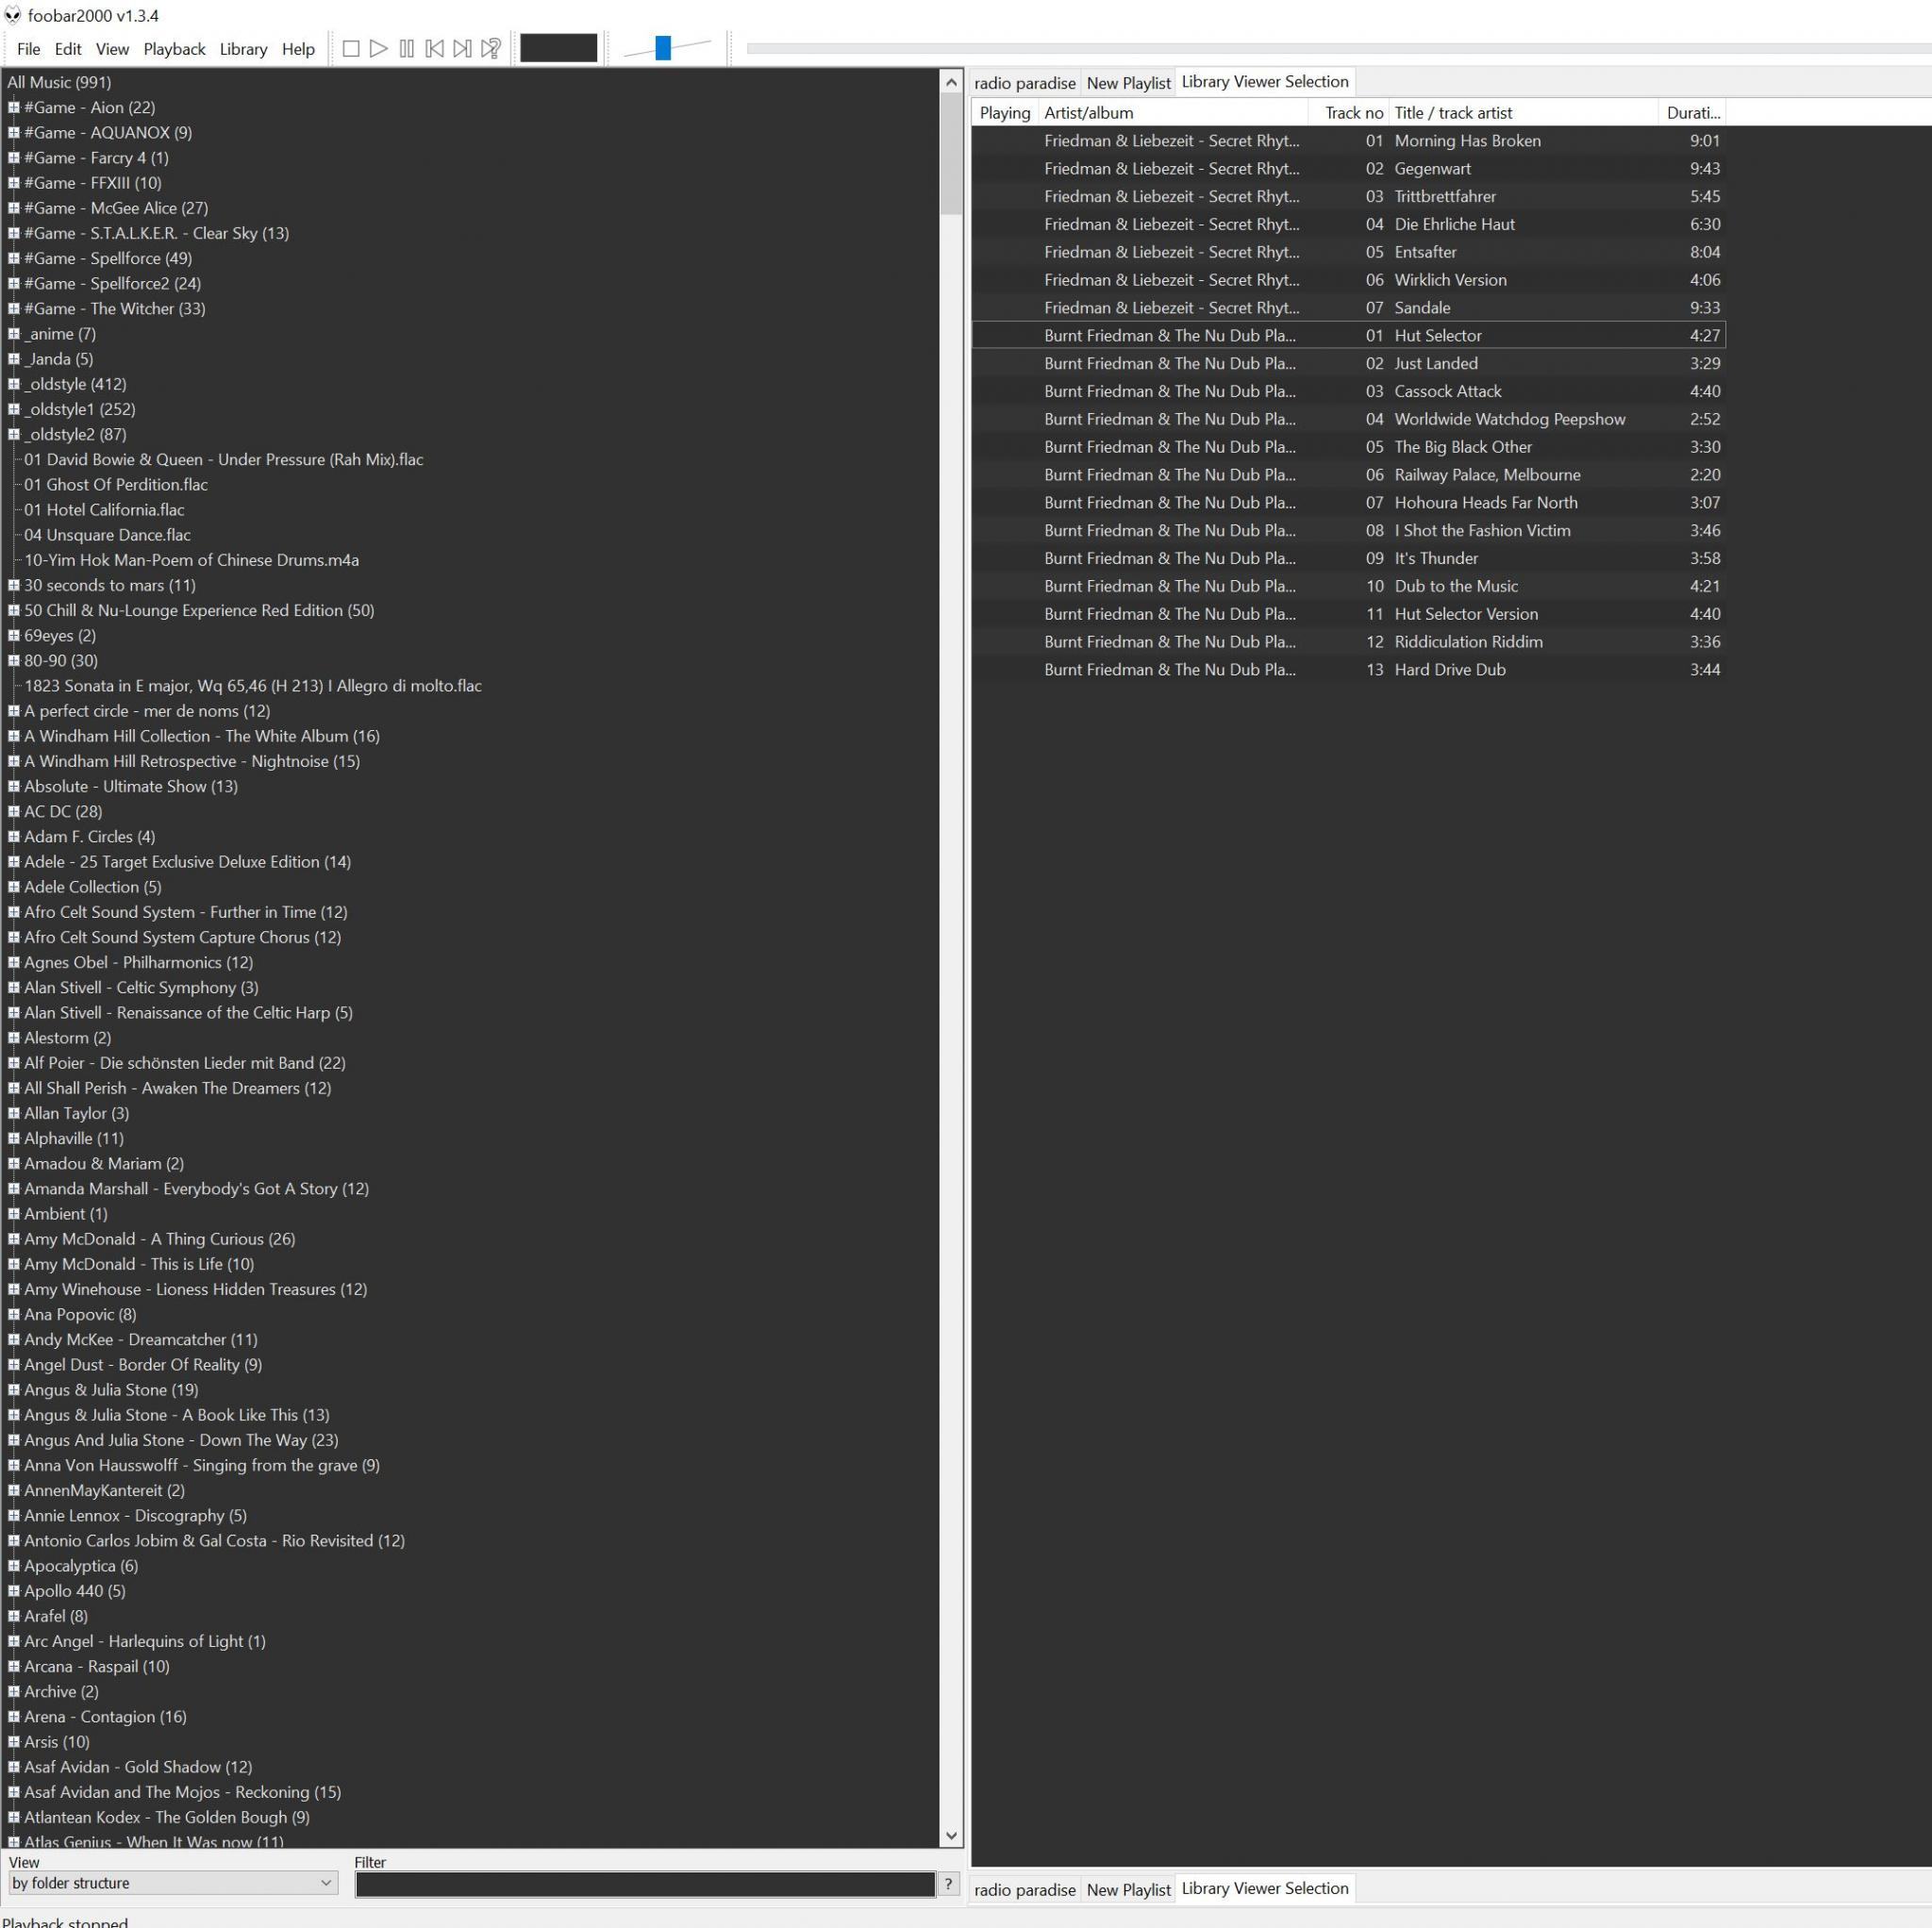Expand the #Game - The Witcher folder
Viewport: 1932px width, 1928px height.
tap(14, 309)
